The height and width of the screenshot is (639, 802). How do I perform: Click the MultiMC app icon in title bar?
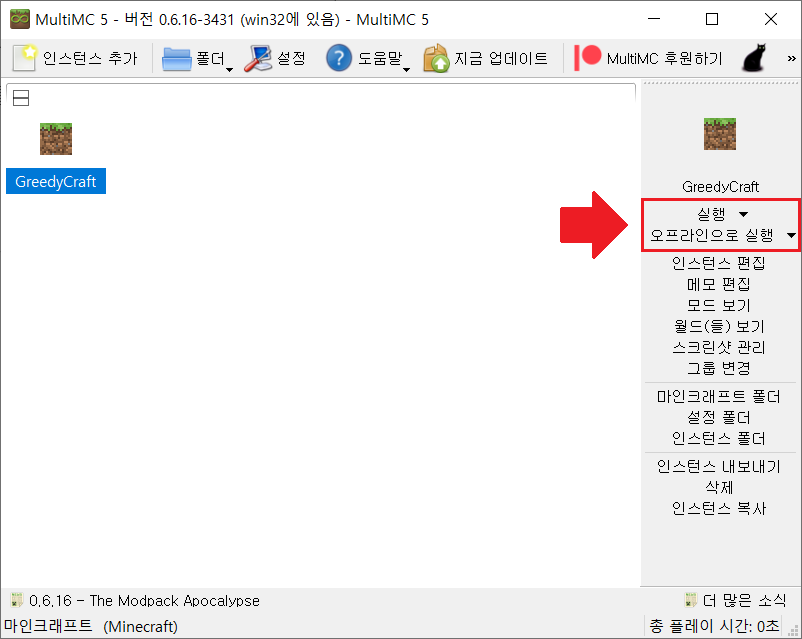[20, 19]
